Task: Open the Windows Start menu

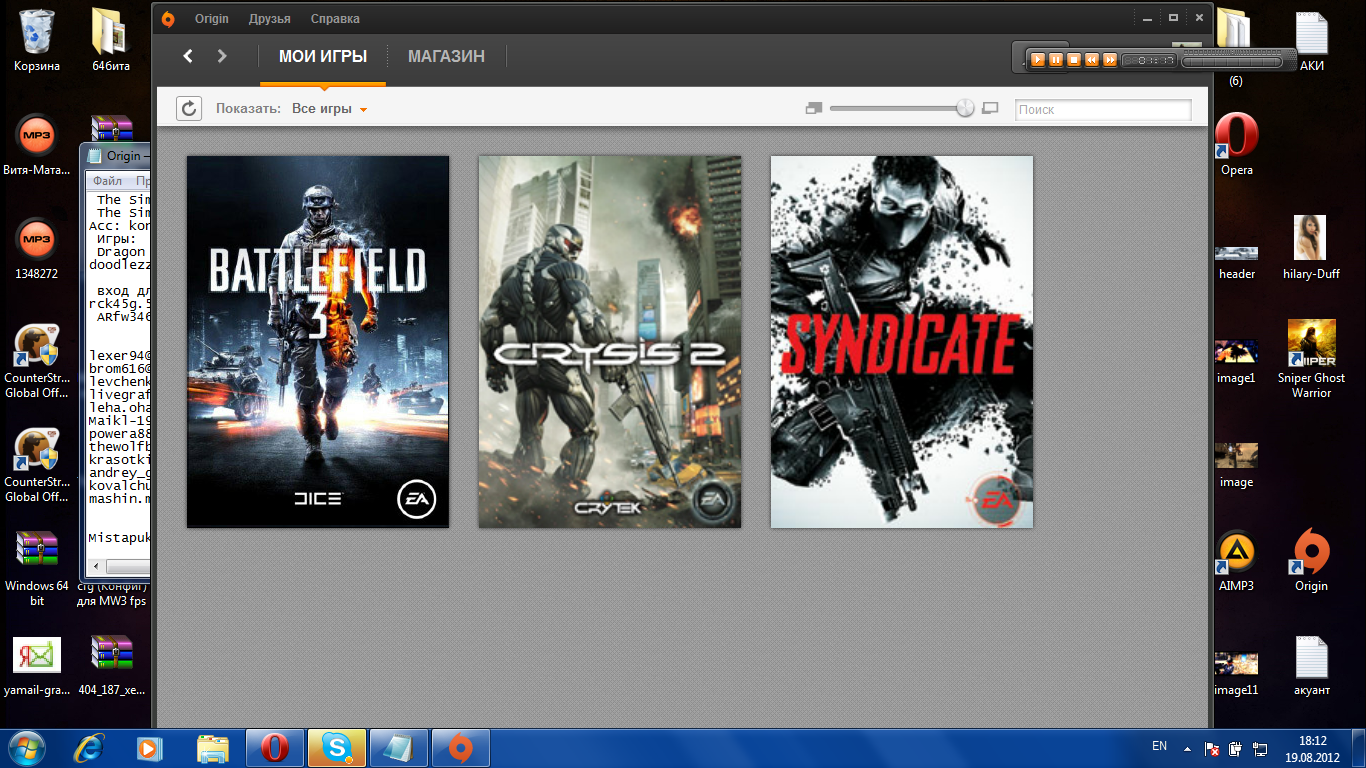Action: [x=28, y=748]
